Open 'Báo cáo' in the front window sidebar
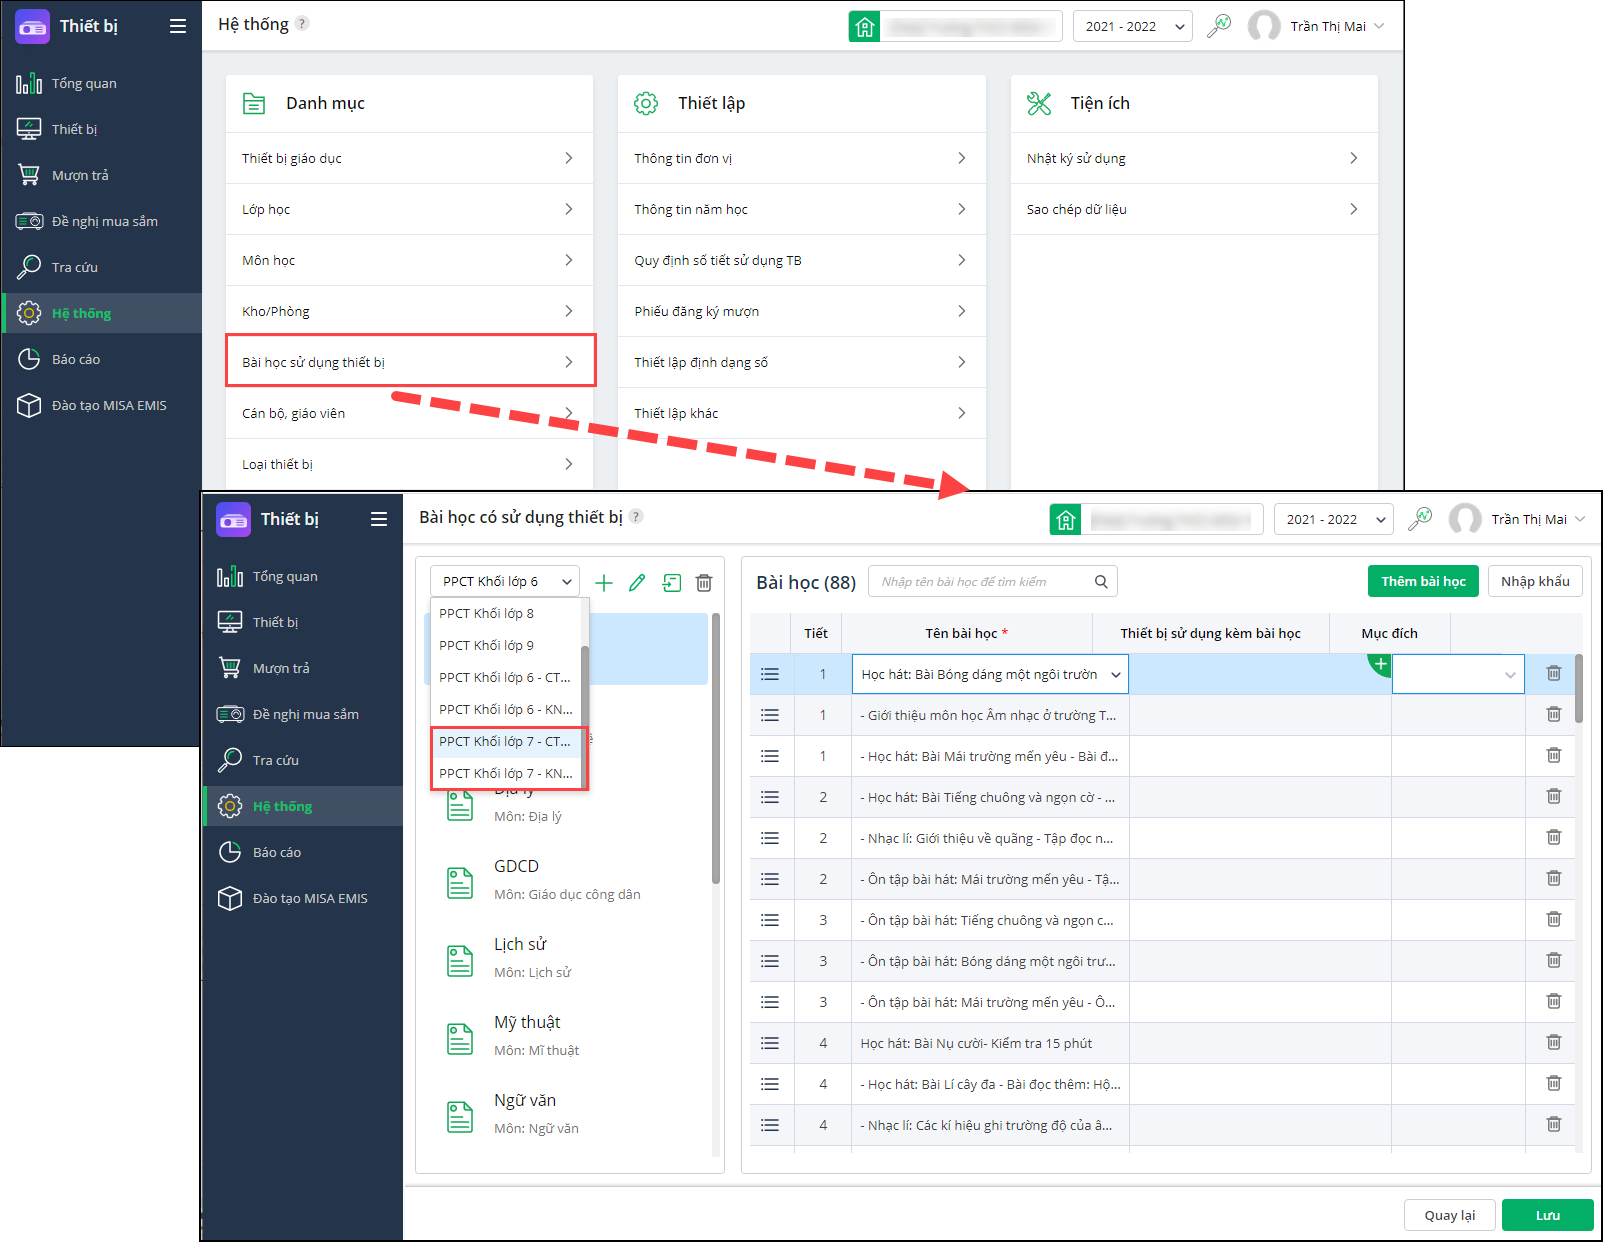Image resolution: width=1603 pixels, height=1242 pixels. 303,852
